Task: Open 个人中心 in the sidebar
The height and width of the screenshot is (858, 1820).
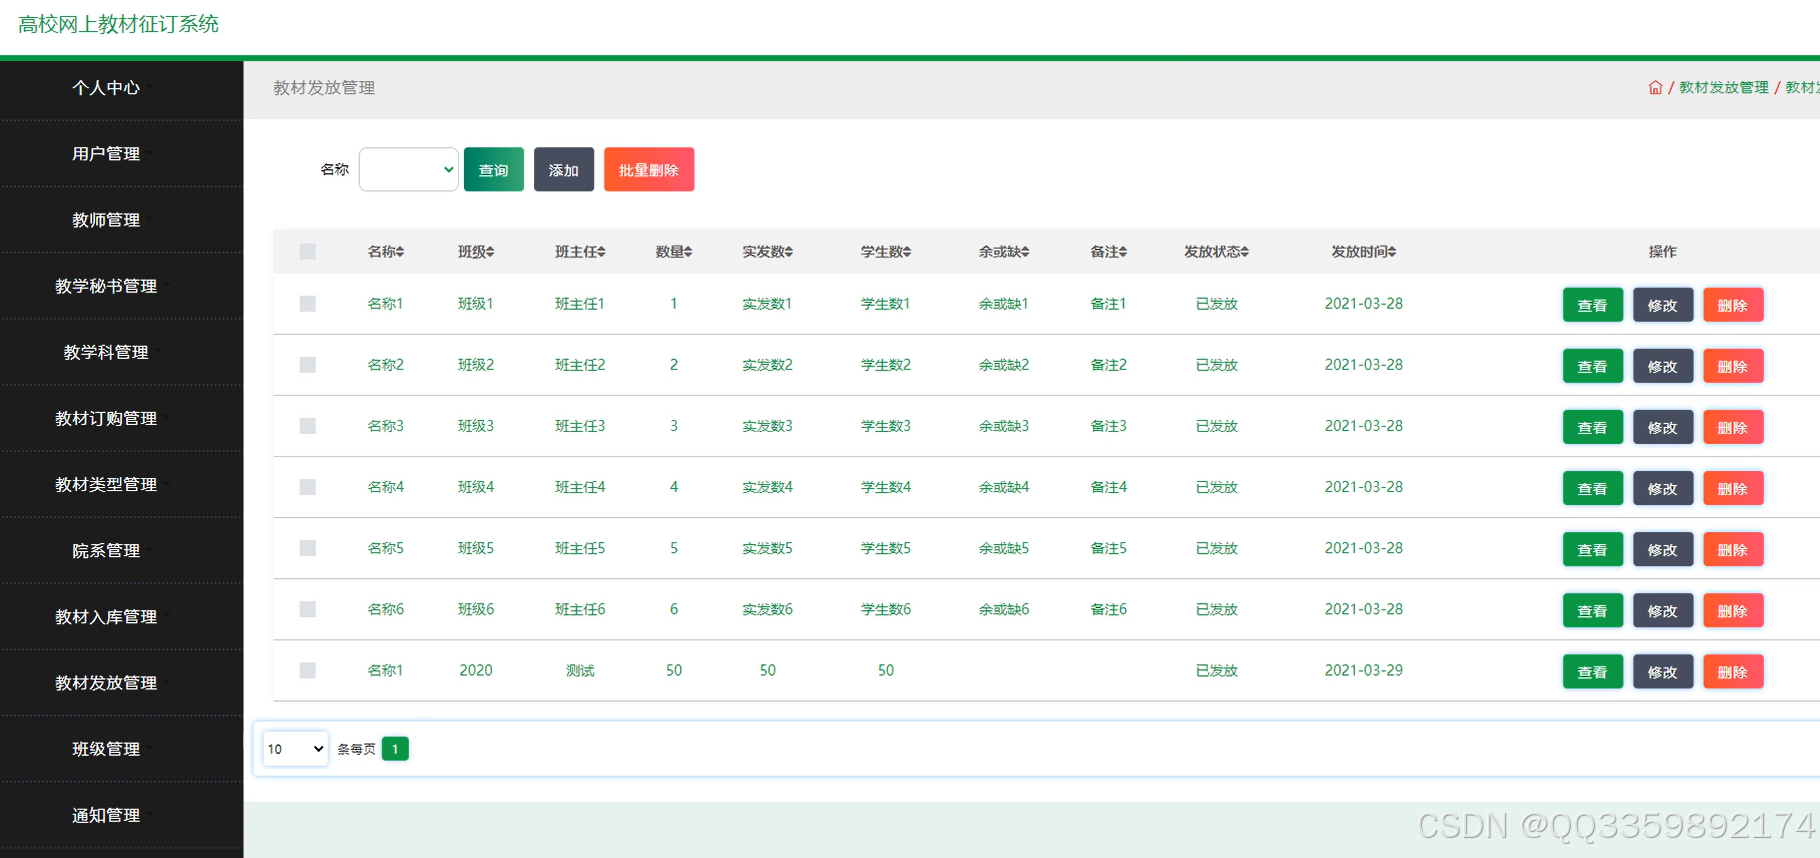Action: [x=106, y=88]
